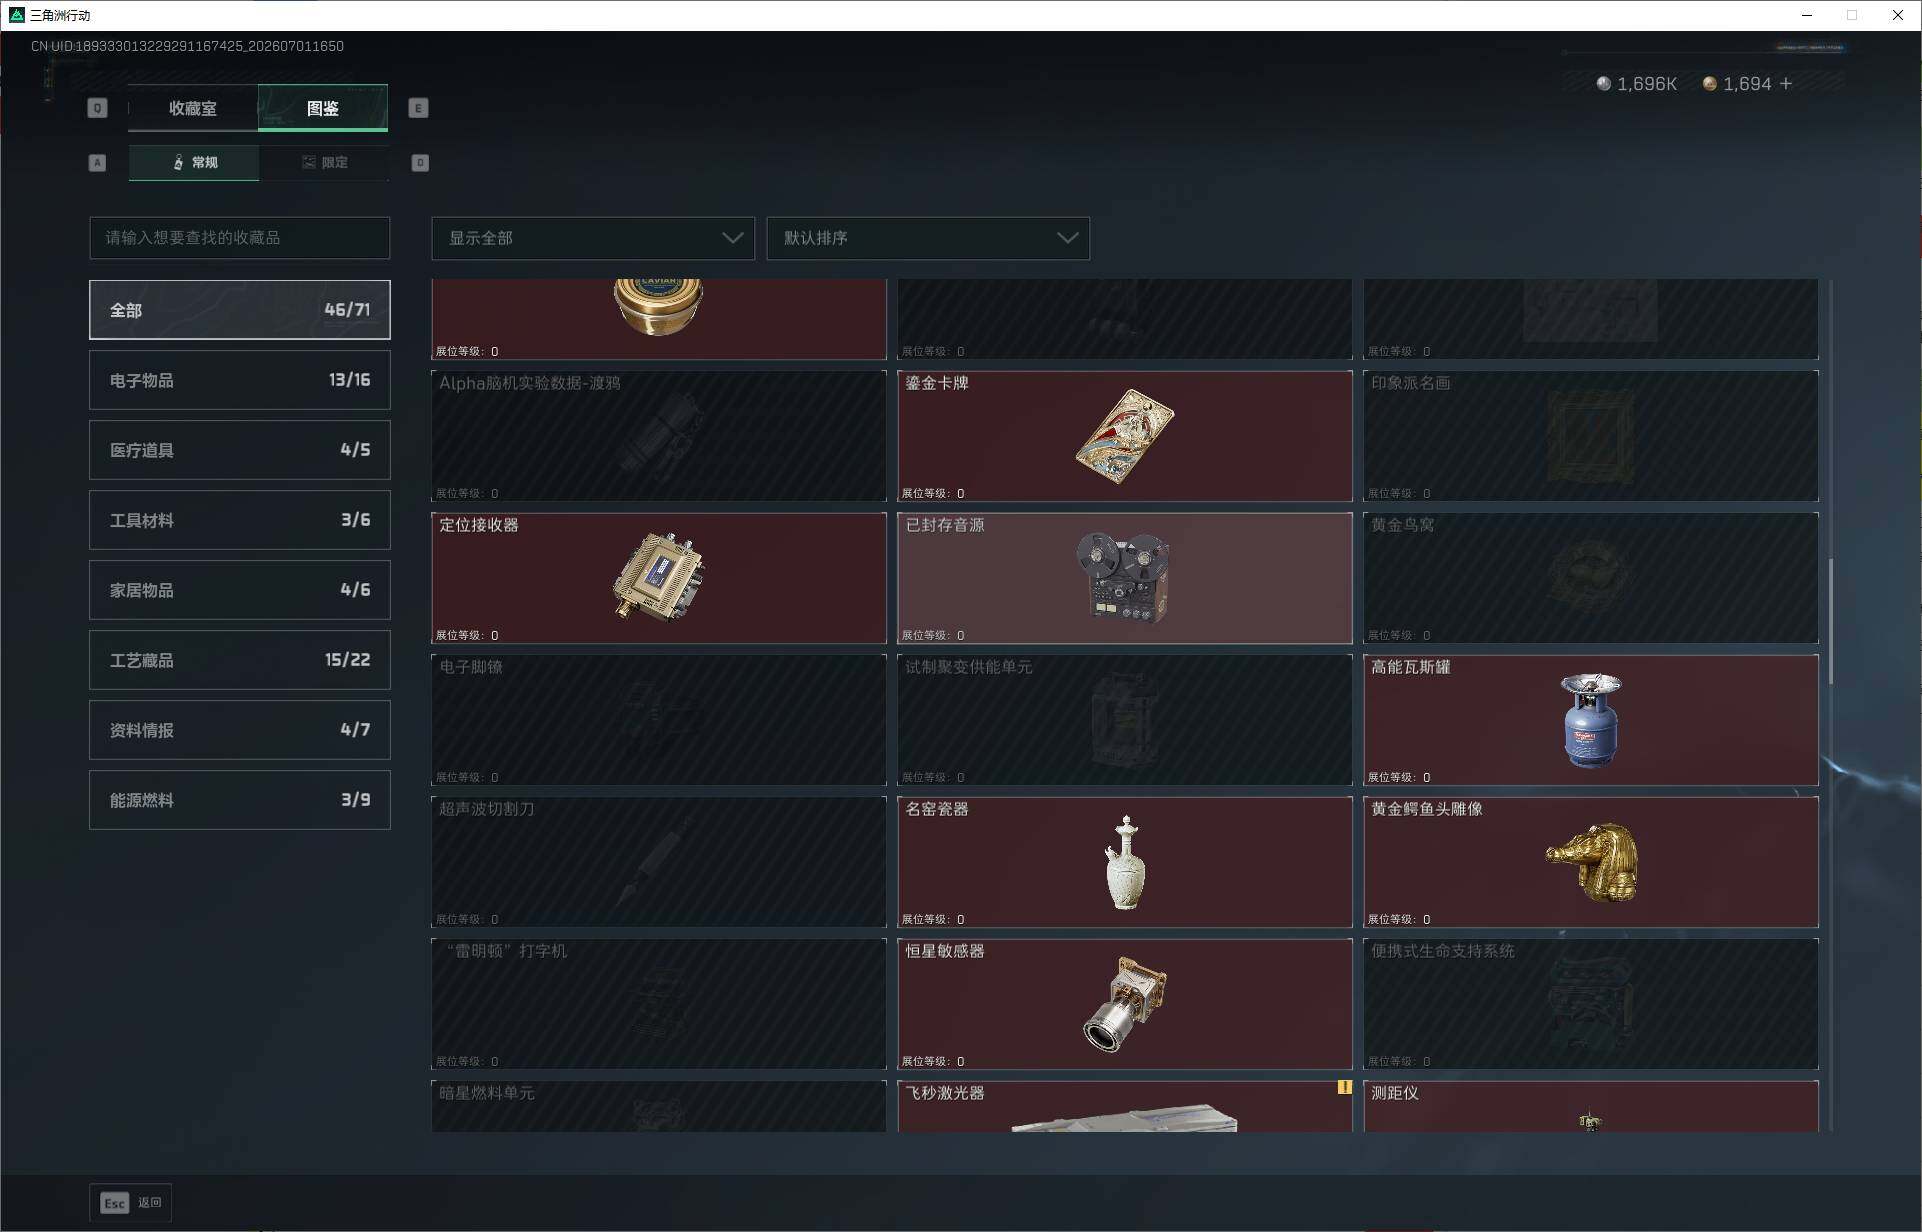The width and height of the screenshot is (1922, 1232).
Task: Open the 恒星敏感器 star sensor card
Action: pyautogui.click(x=1124, y=1004)
